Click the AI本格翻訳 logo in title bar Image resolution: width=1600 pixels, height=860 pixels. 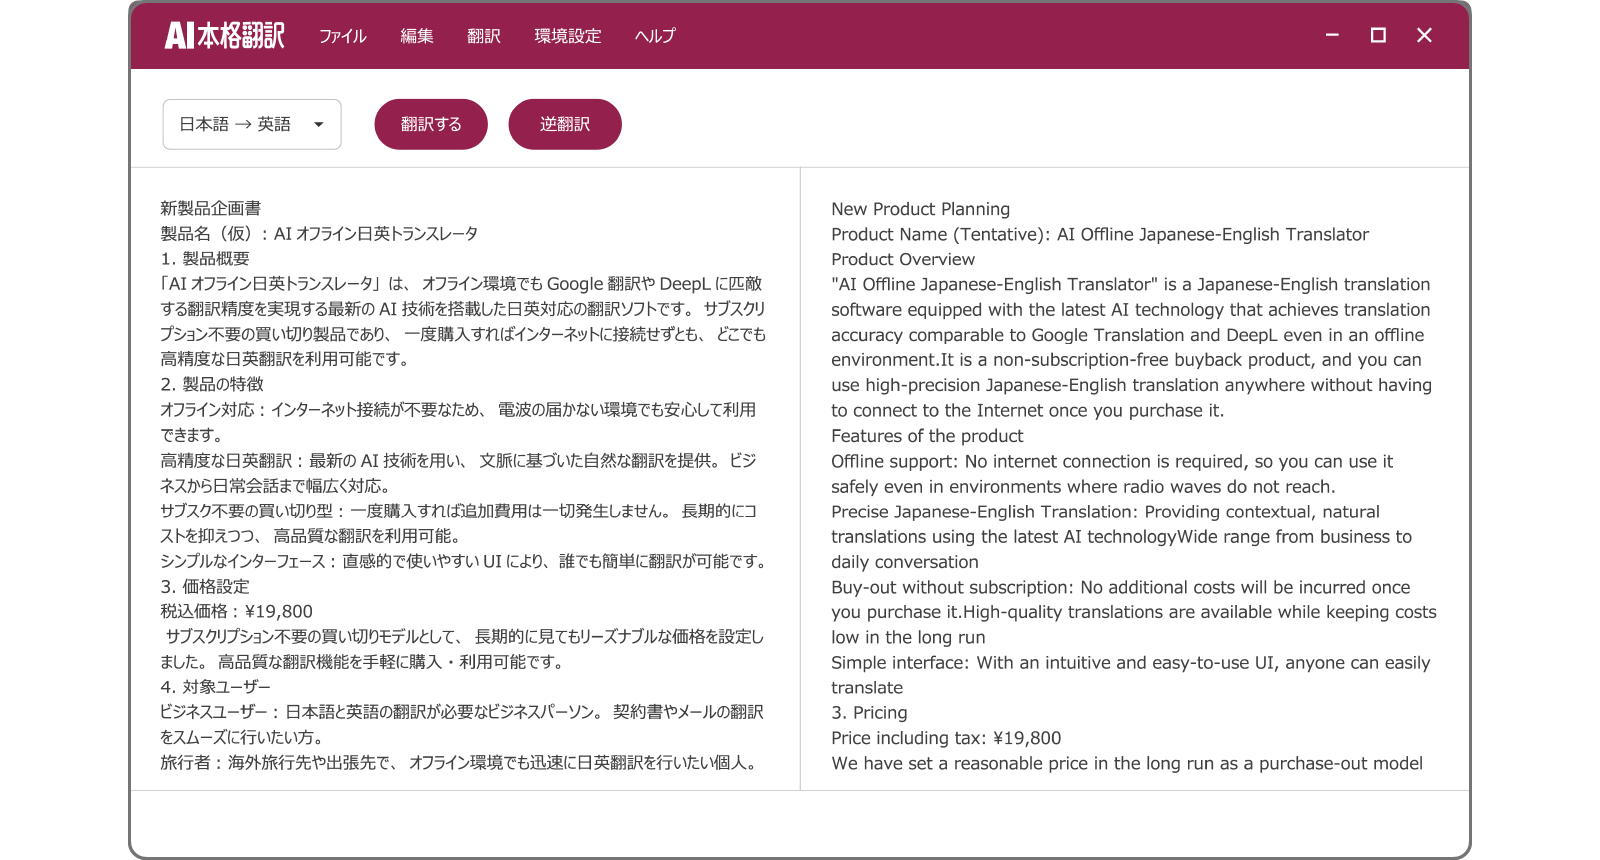tap(225, 36)
